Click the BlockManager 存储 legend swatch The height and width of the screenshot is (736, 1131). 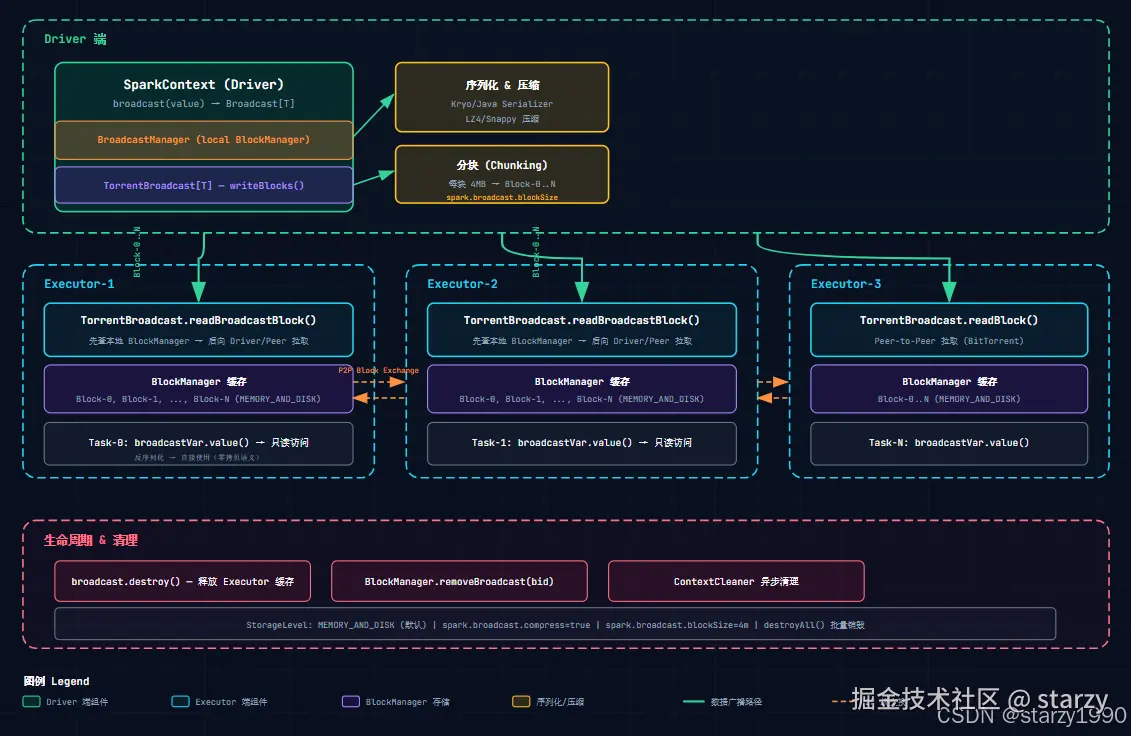point(351,701)
